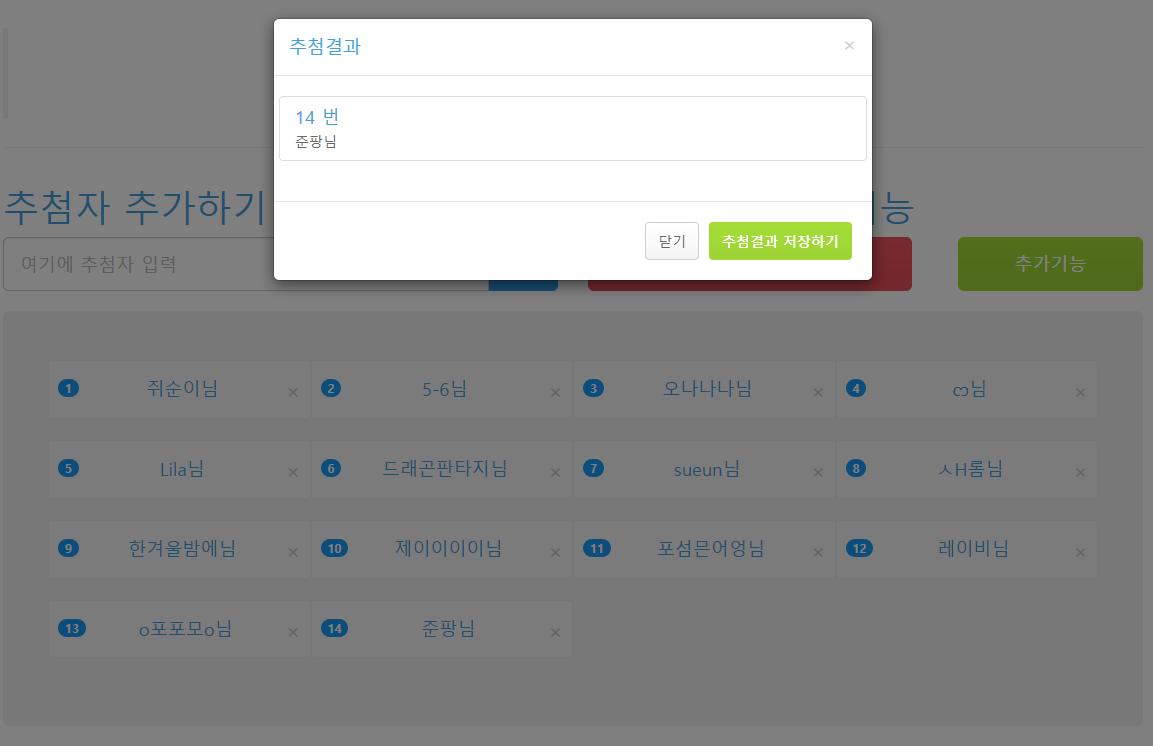Viewport: 1153px width, 746px height.
Task: Delete Lila님 using its X icon
Action: tap(293, 473)
